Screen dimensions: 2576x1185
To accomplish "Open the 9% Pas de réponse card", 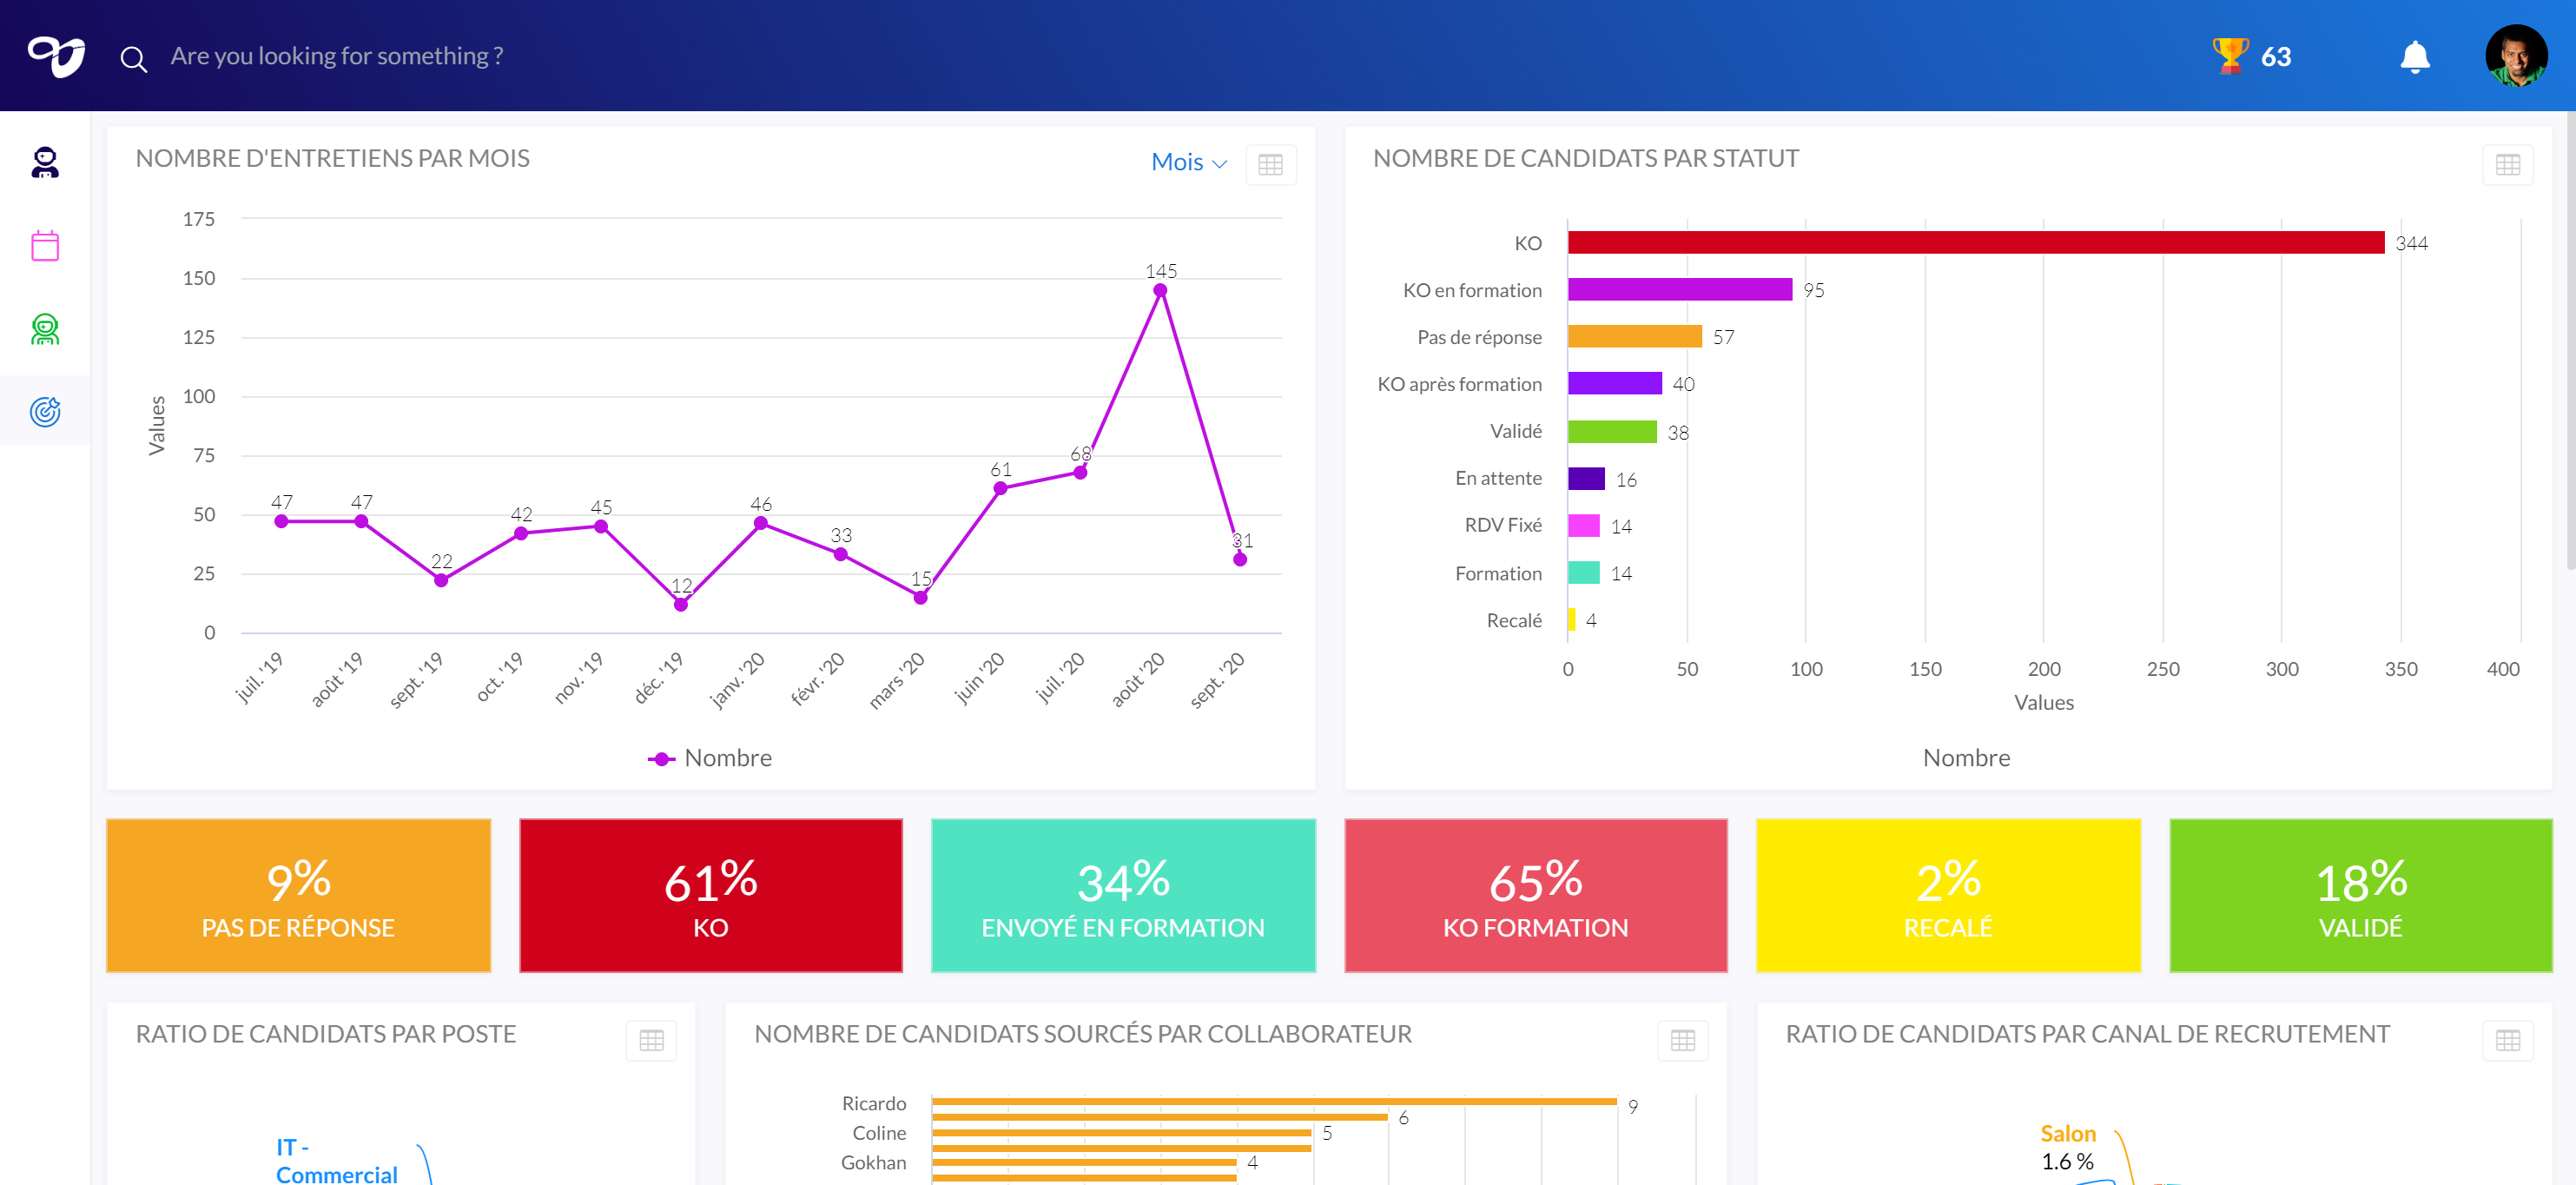I will coord(298,895).
